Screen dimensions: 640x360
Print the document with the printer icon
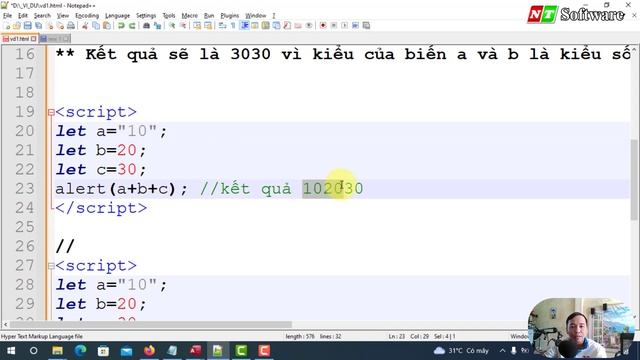pos(71,26)
